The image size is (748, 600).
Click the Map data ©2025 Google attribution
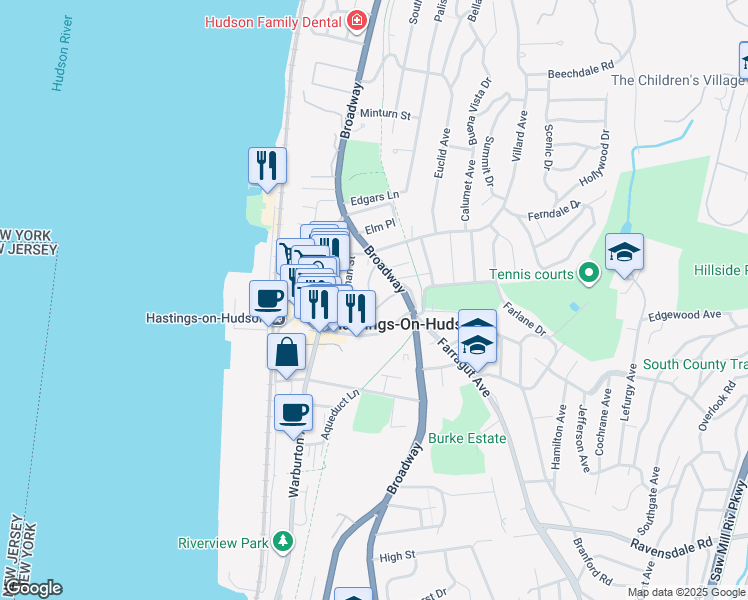click(x=686, y=592)
